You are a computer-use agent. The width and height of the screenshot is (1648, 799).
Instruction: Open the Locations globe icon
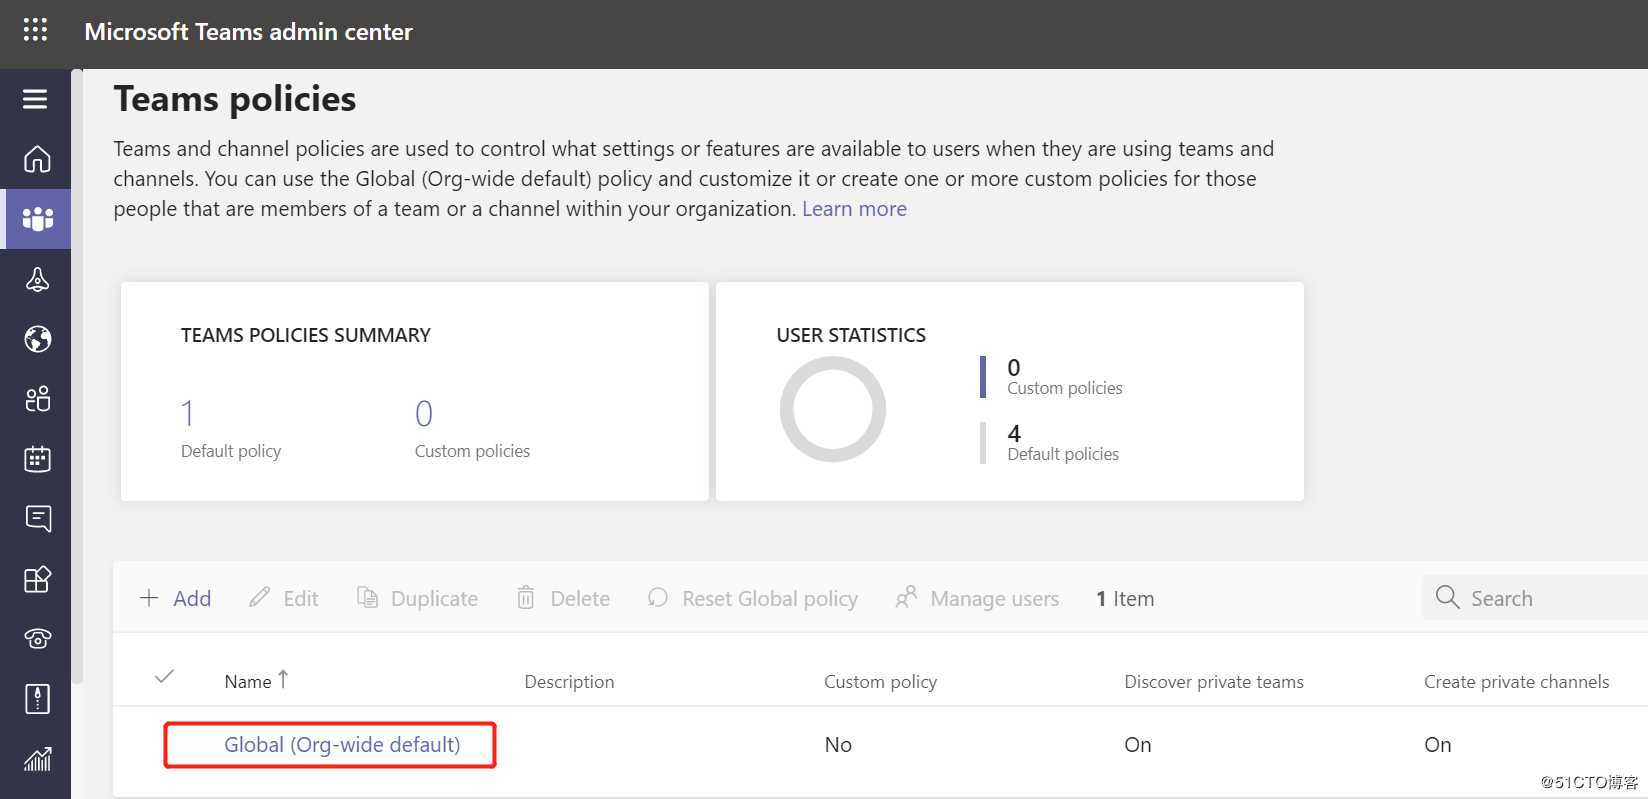[37, 339]
